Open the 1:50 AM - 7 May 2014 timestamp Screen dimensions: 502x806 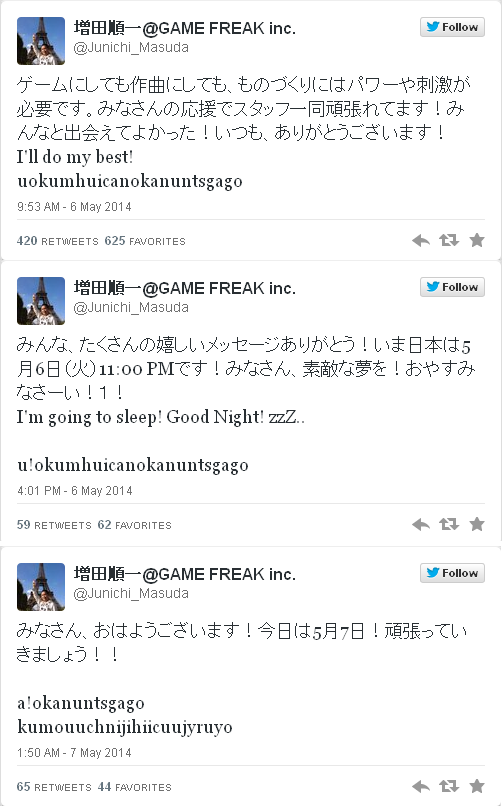pos(74,753)
